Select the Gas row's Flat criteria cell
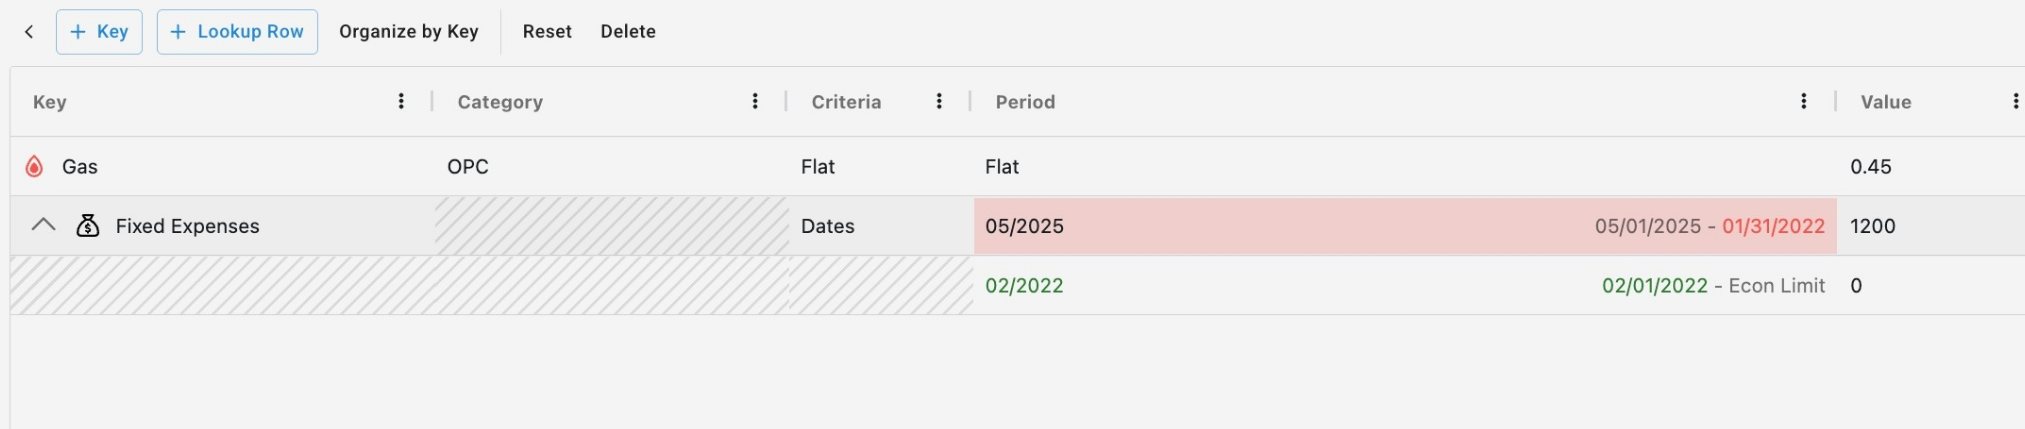 click(x=818, y=167)
